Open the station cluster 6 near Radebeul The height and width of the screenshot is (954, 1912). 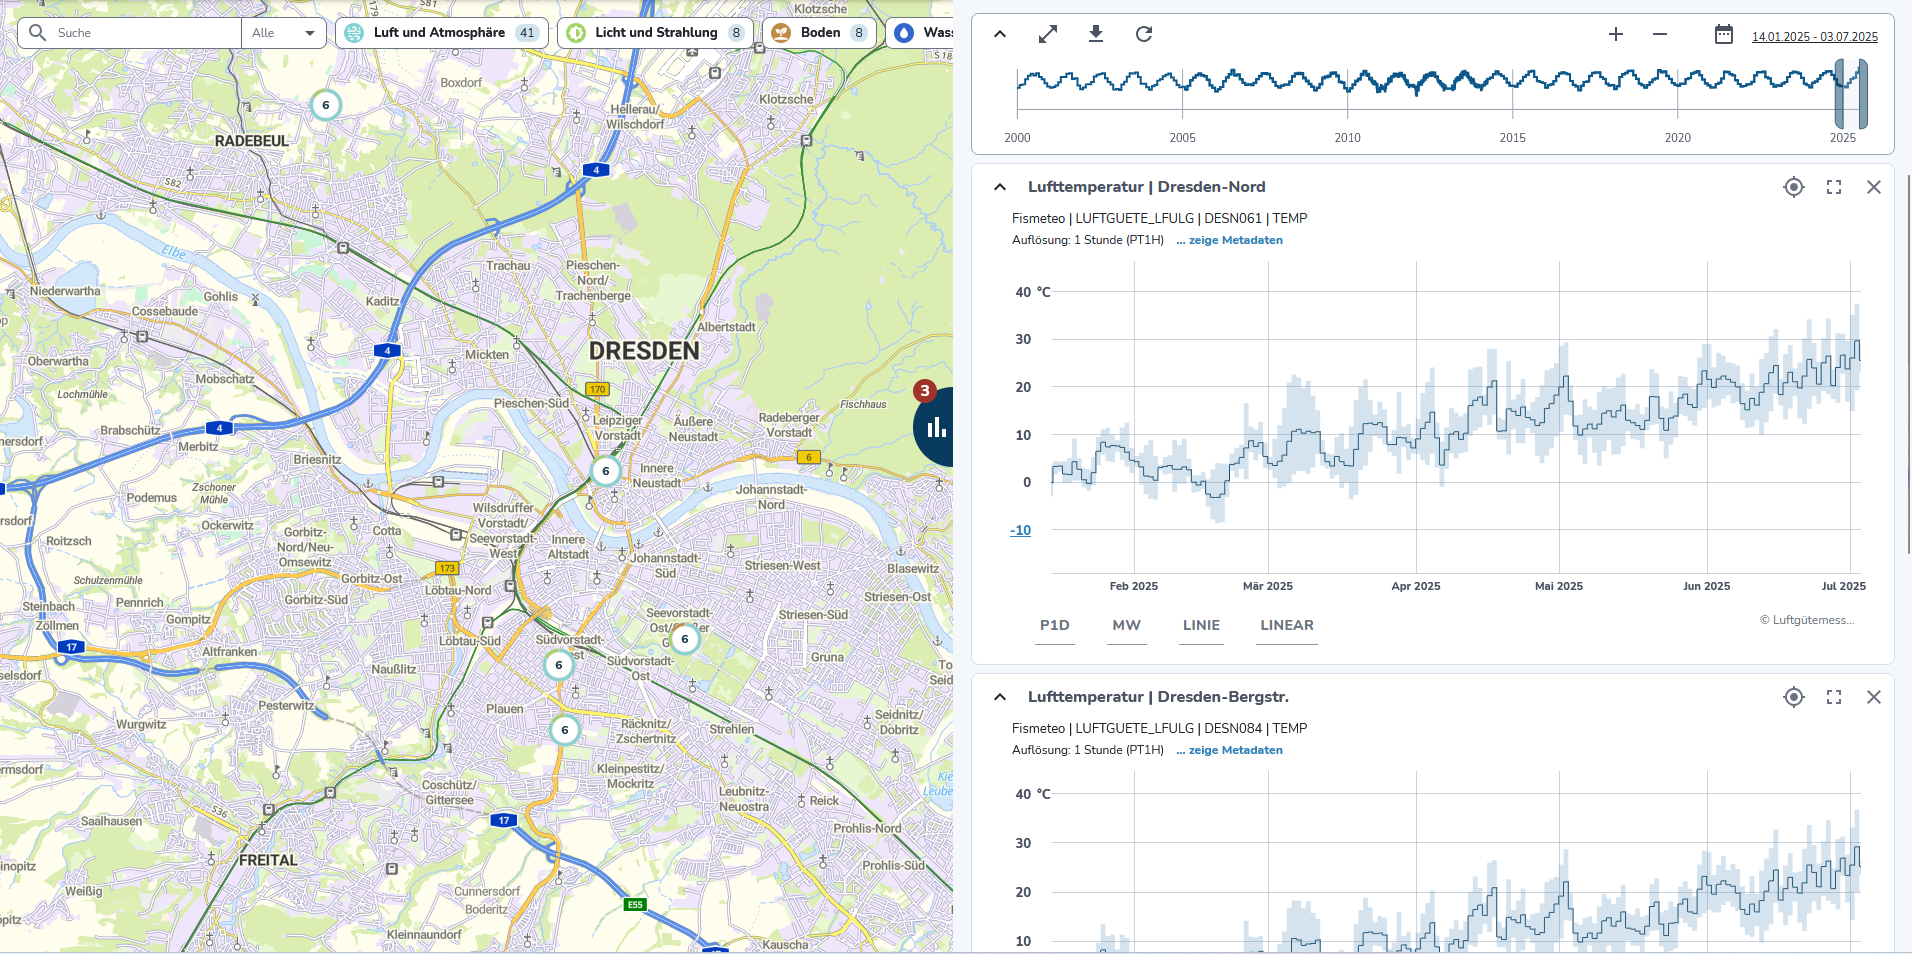point(326,105)
